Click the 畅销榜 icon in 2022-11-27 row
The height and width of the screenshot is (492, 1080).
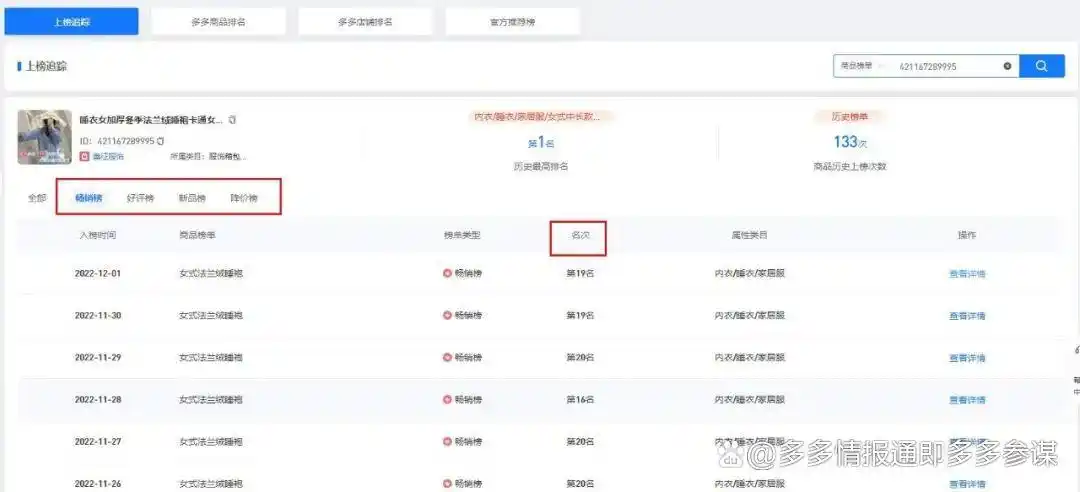tap(447, 441)
